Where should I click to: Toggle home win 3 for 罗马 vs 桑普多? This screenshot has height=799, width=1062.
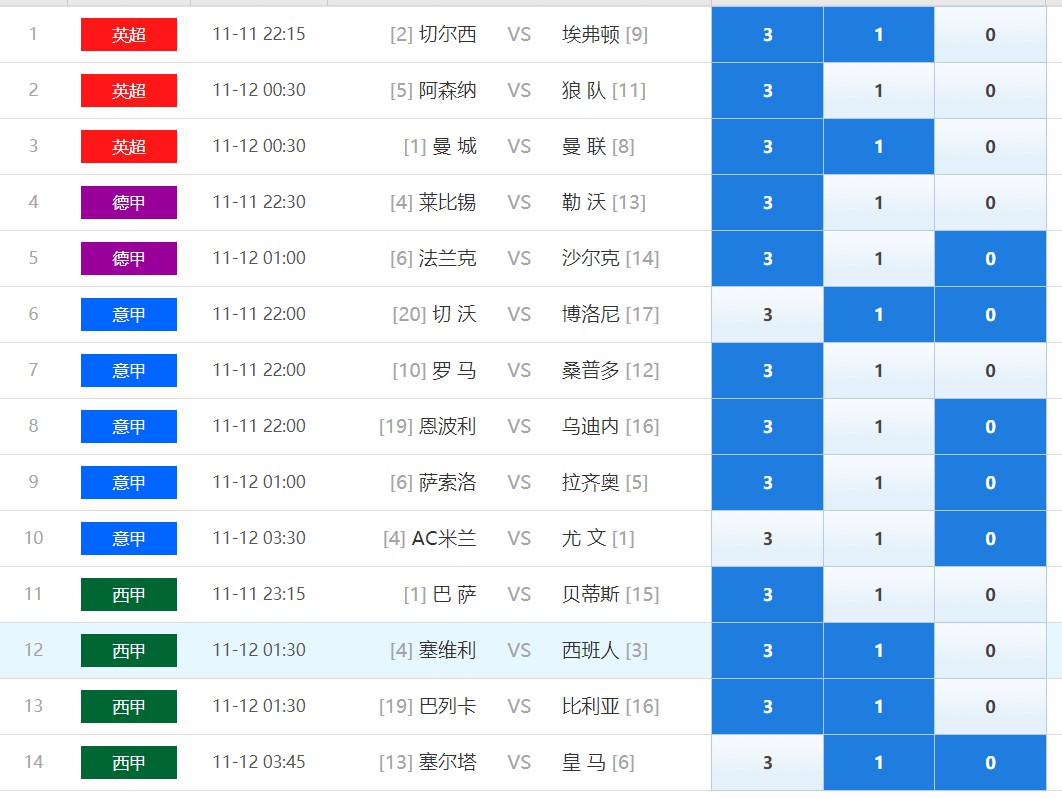(x=767, y=370)
